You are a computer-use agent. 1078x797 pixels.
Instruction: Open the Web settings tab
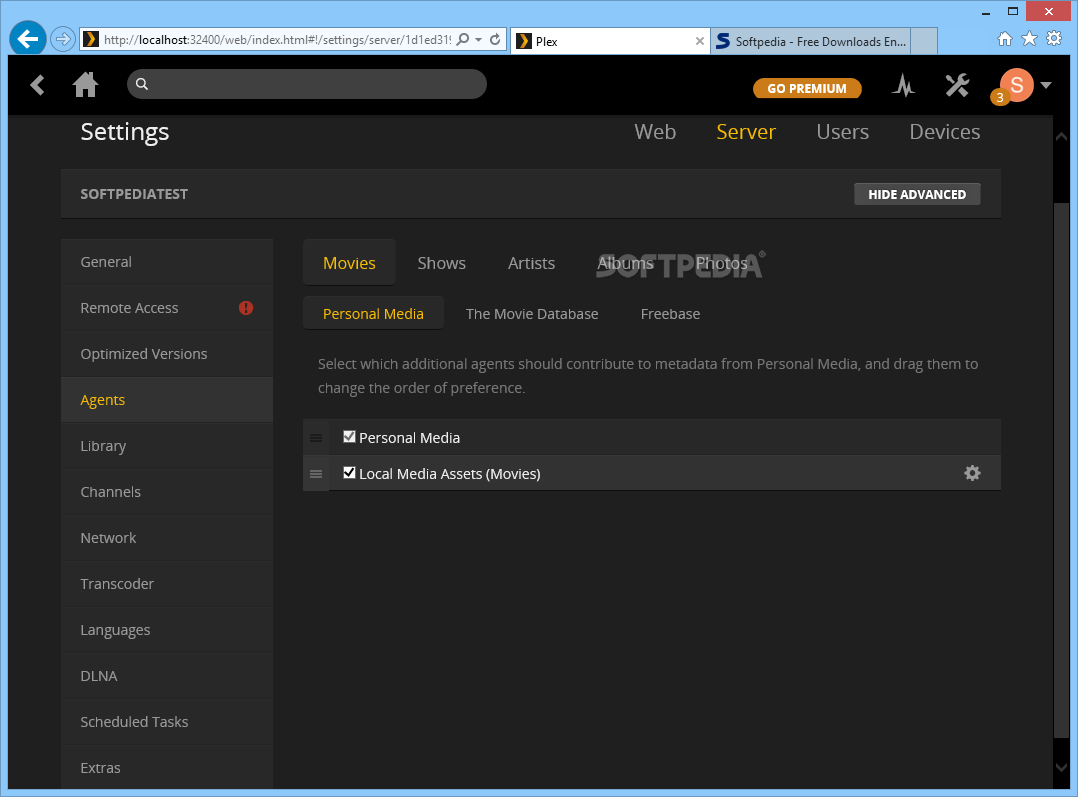pos(654,132)
